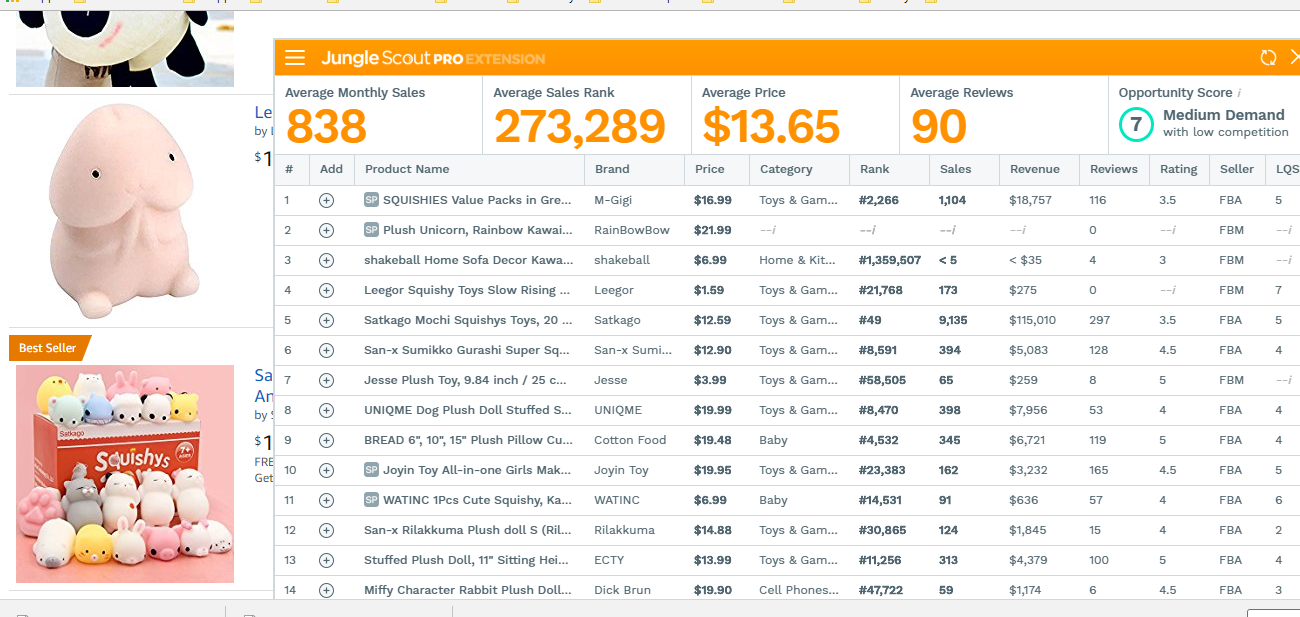This screenshot has width=1300, height=617.
Task: Click SP badge on WATINC row
Action: click(x=371, y=500)
